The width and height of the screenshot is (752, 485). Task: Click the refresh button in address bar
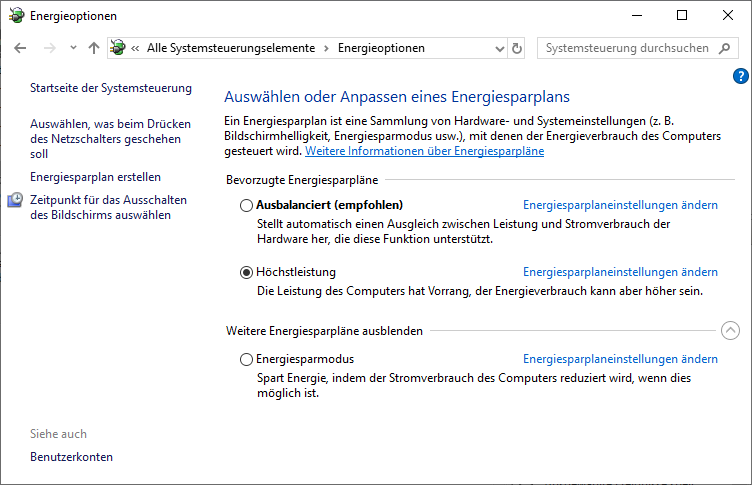(x=517, y=48)
